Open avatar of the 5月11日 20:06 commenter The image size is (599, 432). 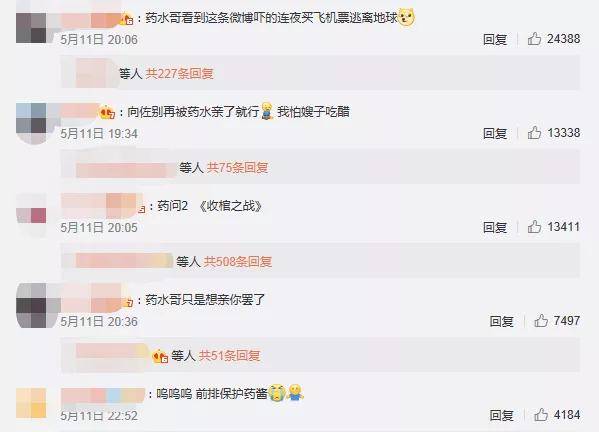coord(31,28)
